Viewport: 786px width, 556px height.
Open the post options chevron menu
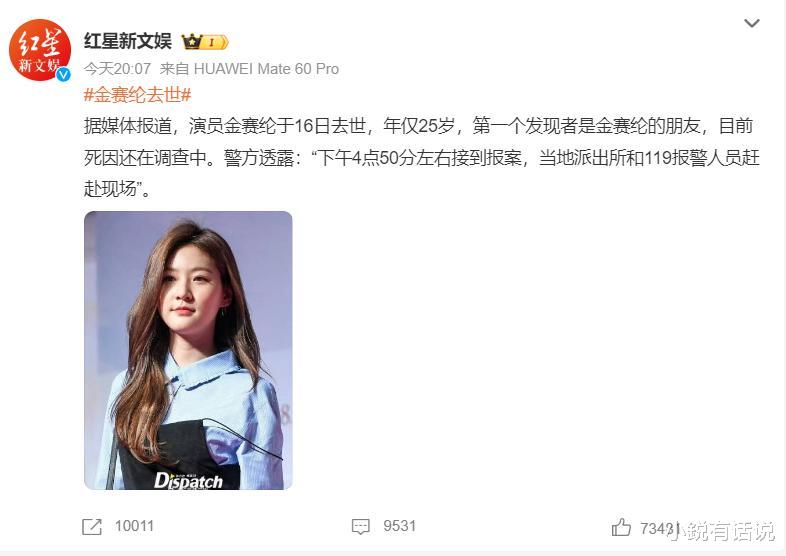pyautogui.click(x=751, y=23)
